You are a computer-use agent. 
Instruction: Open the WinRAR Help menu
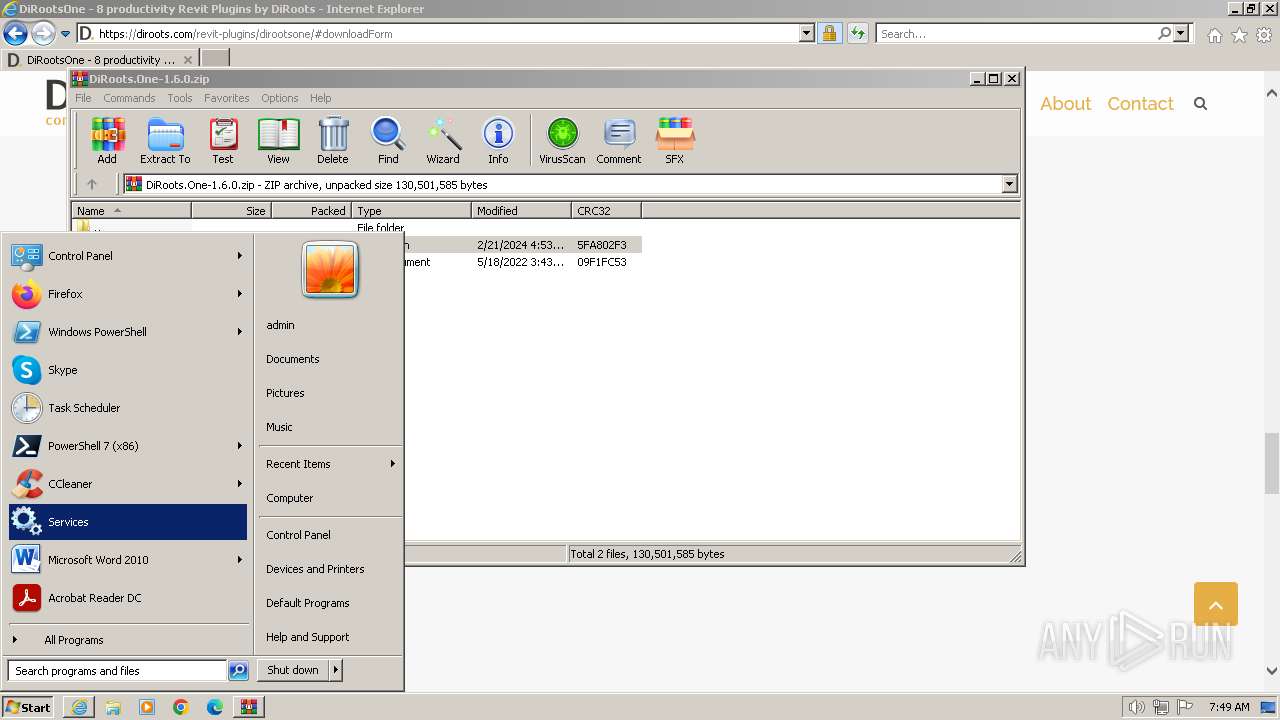pos(321,98)
